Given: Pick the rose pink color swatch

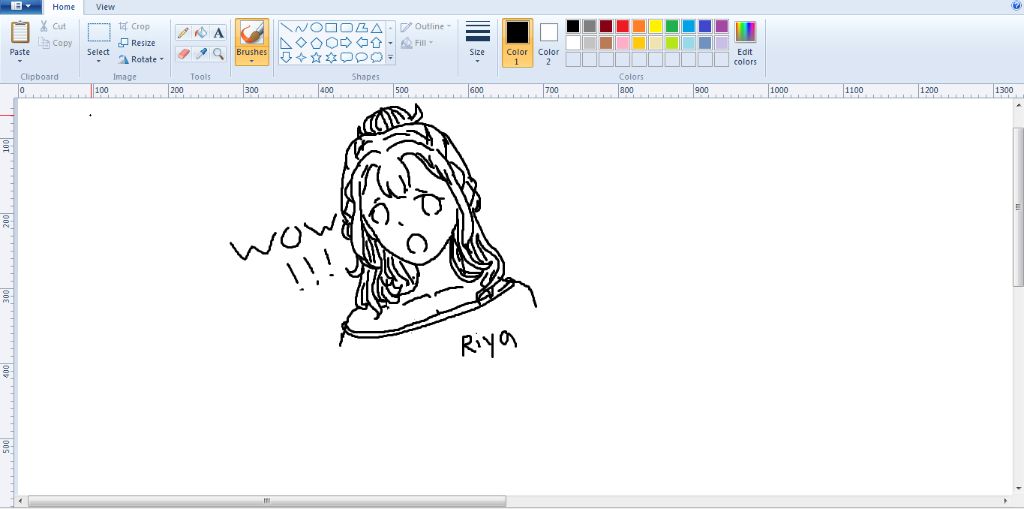Looking at the screenshot, I should [622, 42].
